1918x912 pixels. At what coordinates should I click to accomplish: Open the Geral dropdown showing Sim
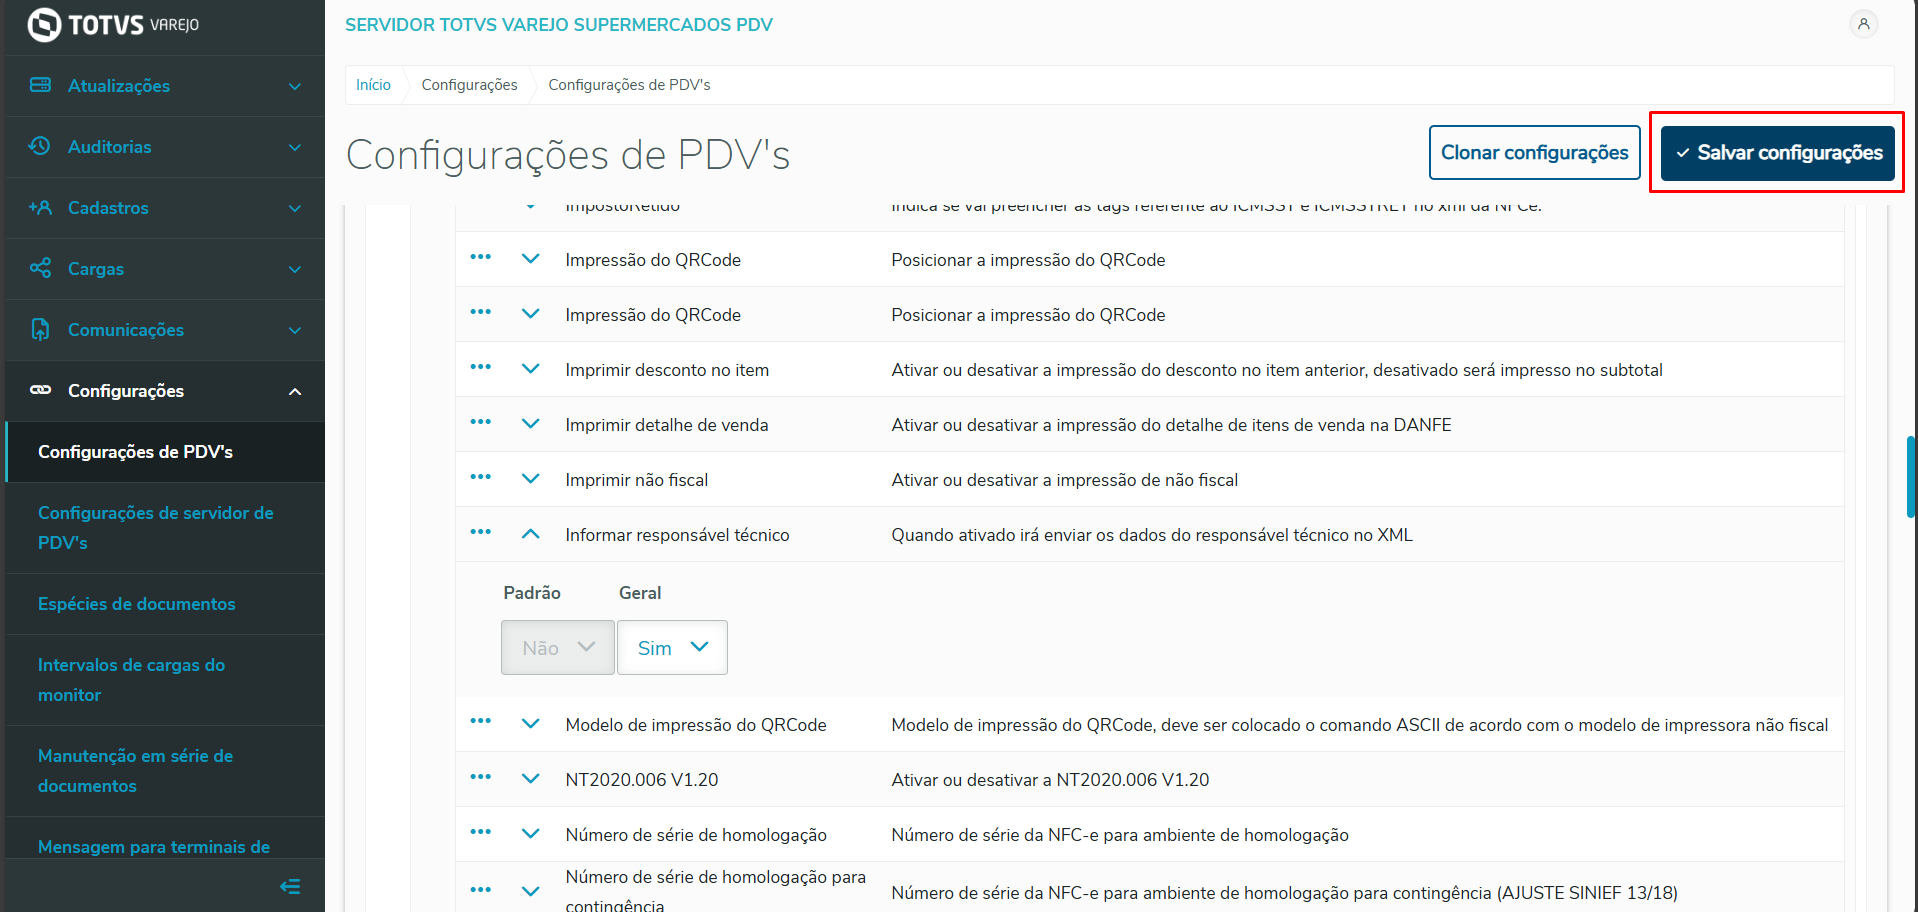pos(672,647)
